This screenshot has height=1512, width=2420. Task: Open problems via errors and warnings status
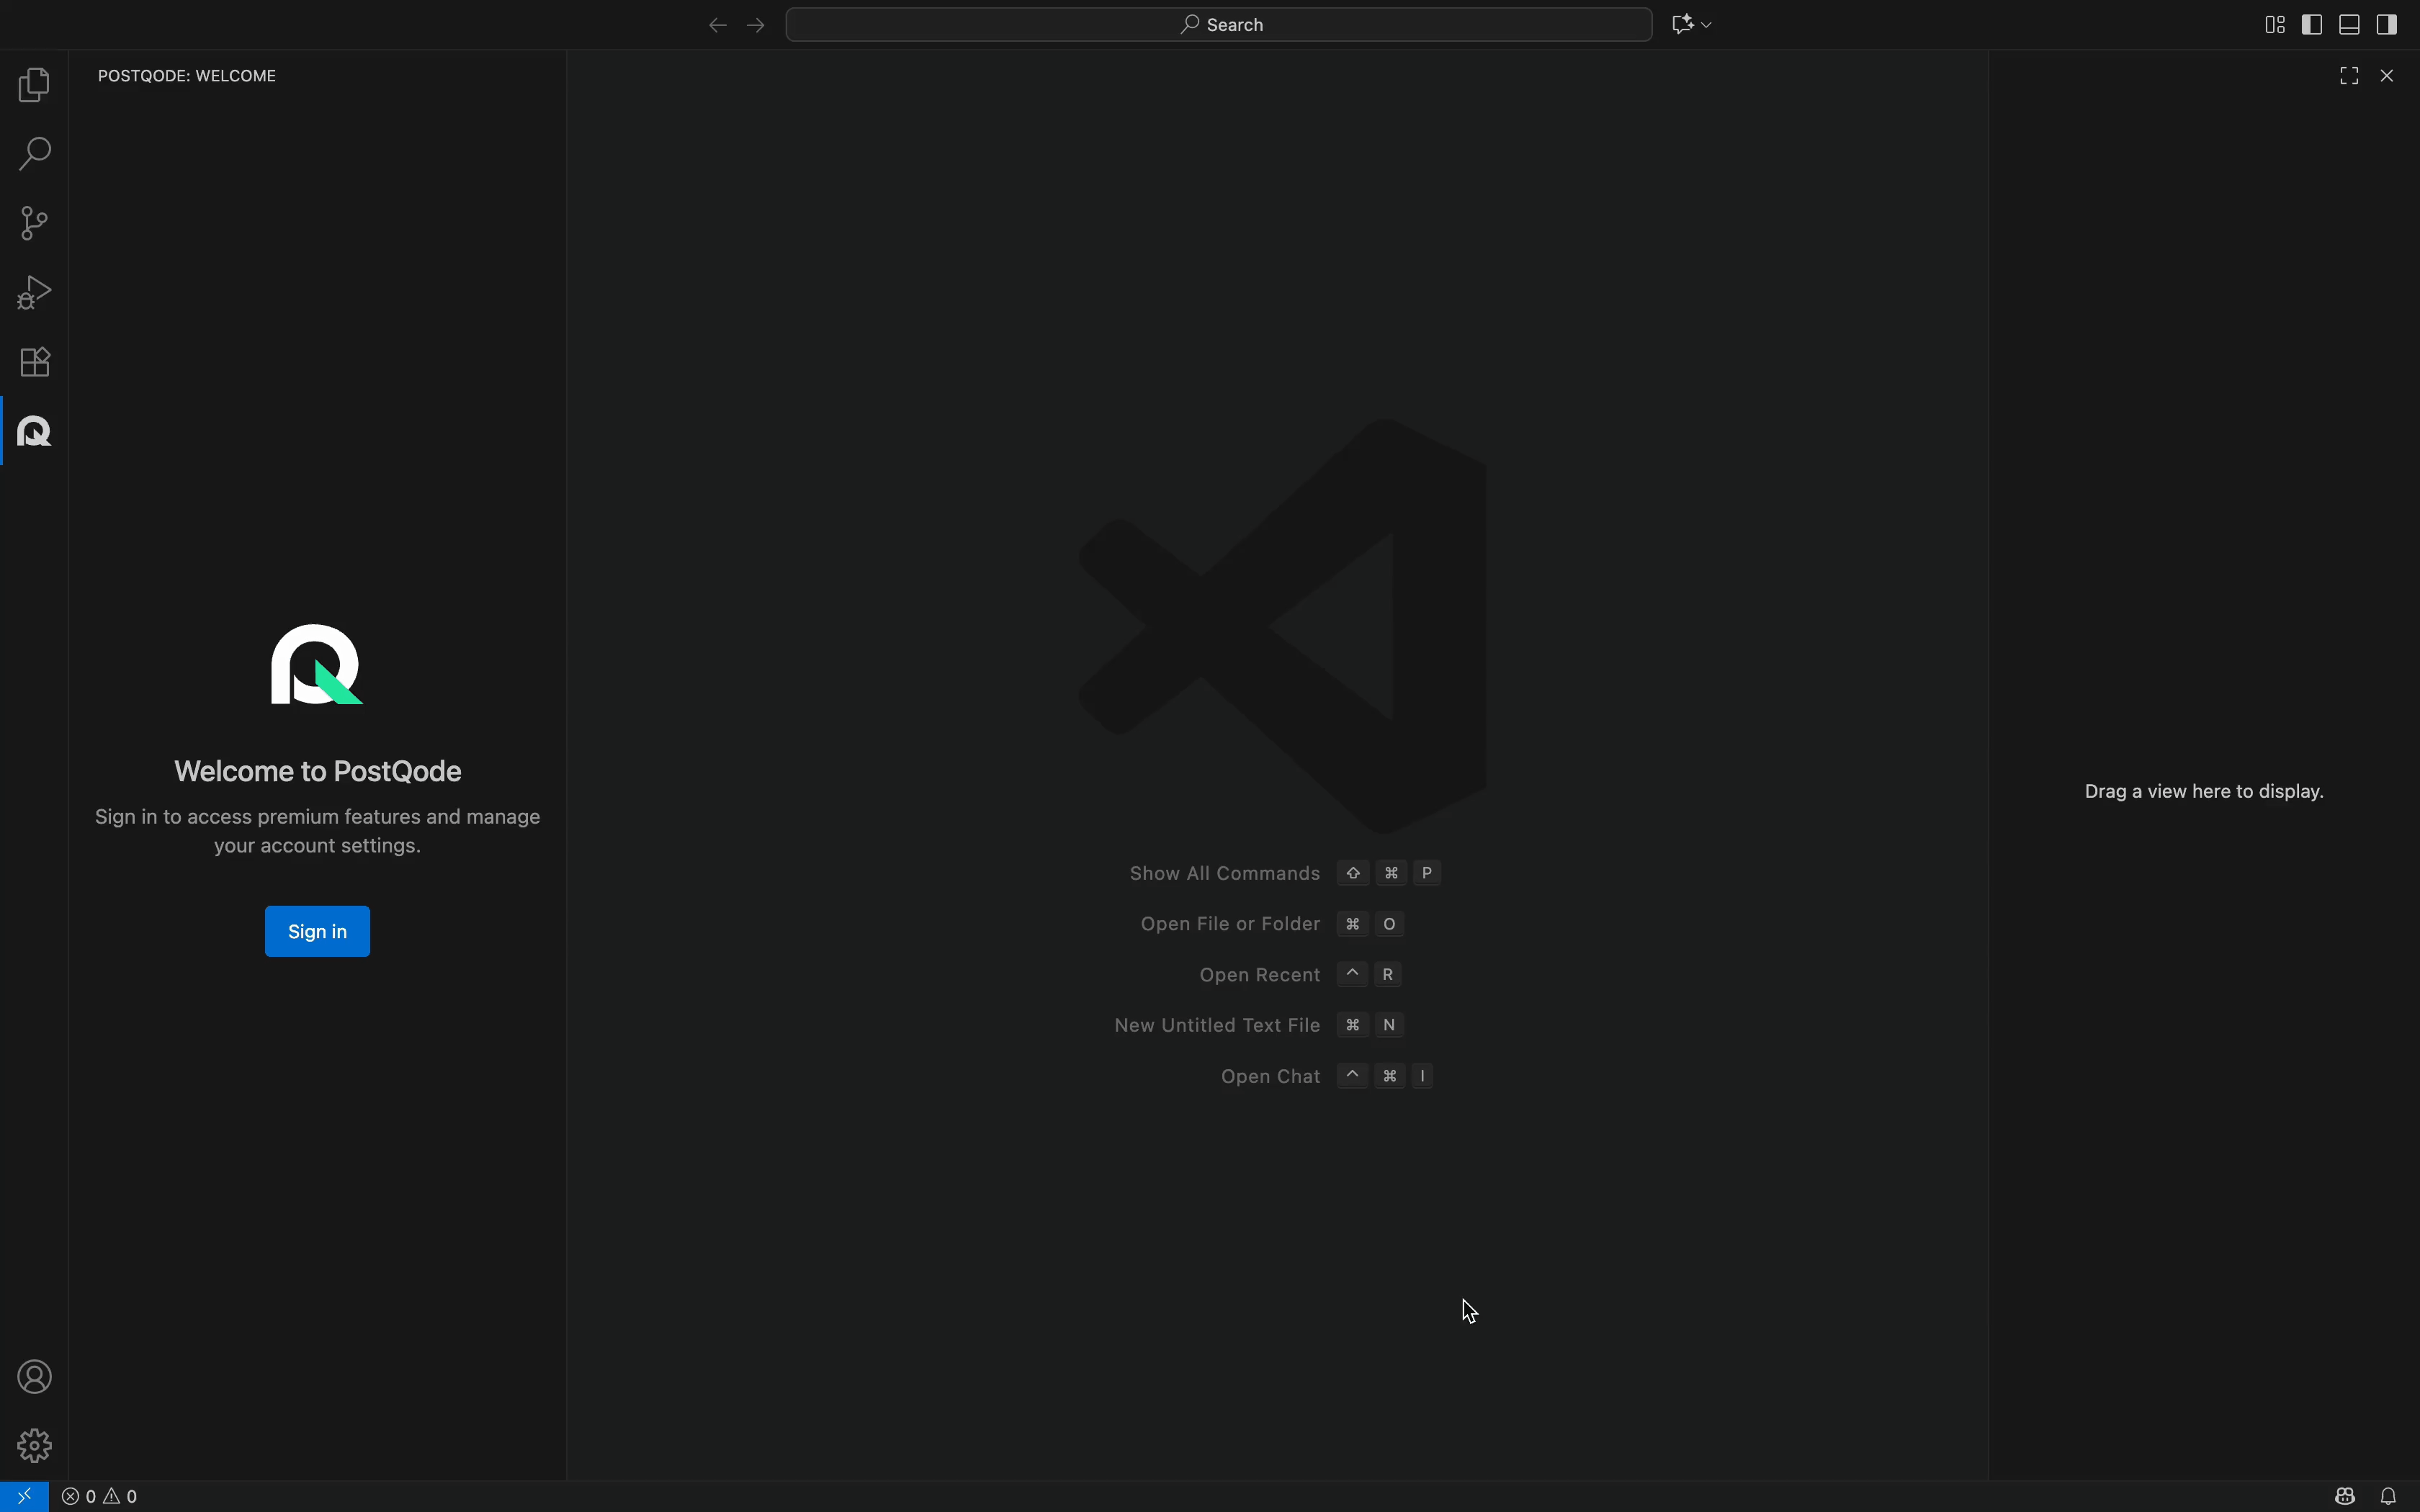100,1496
